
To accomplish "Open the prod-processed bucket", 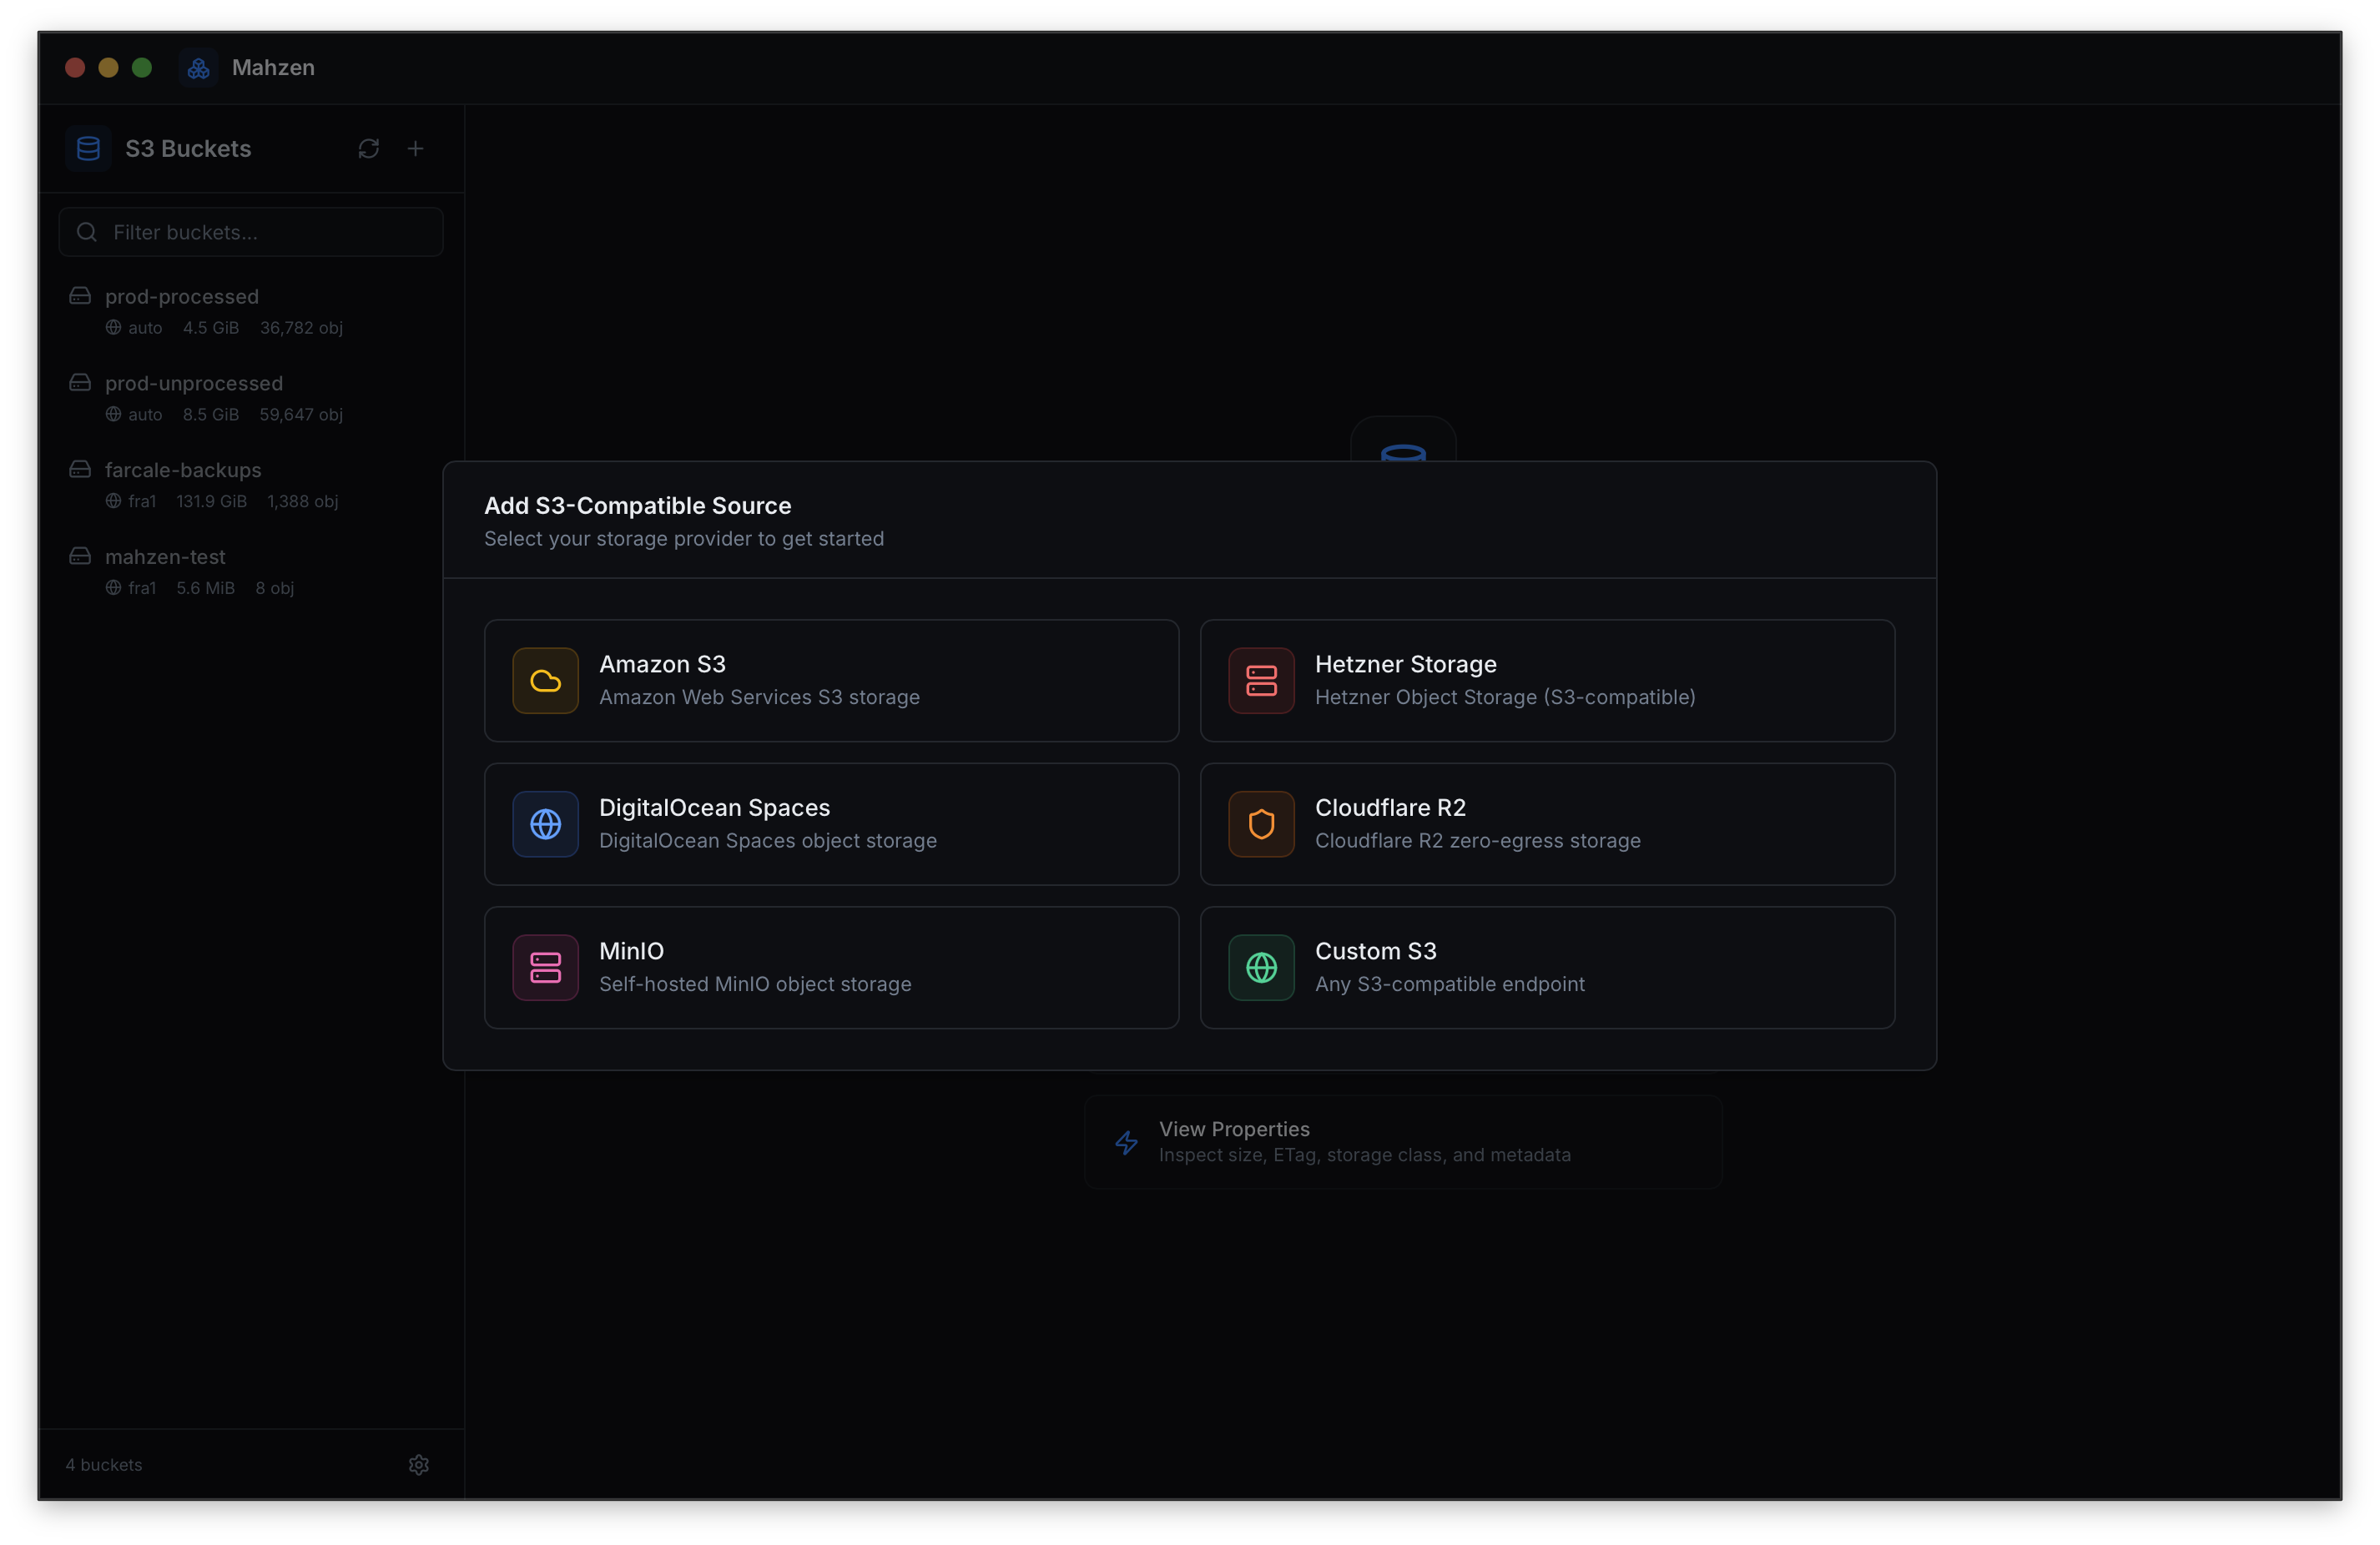I will pyautogui.click(x=182, y=297).
